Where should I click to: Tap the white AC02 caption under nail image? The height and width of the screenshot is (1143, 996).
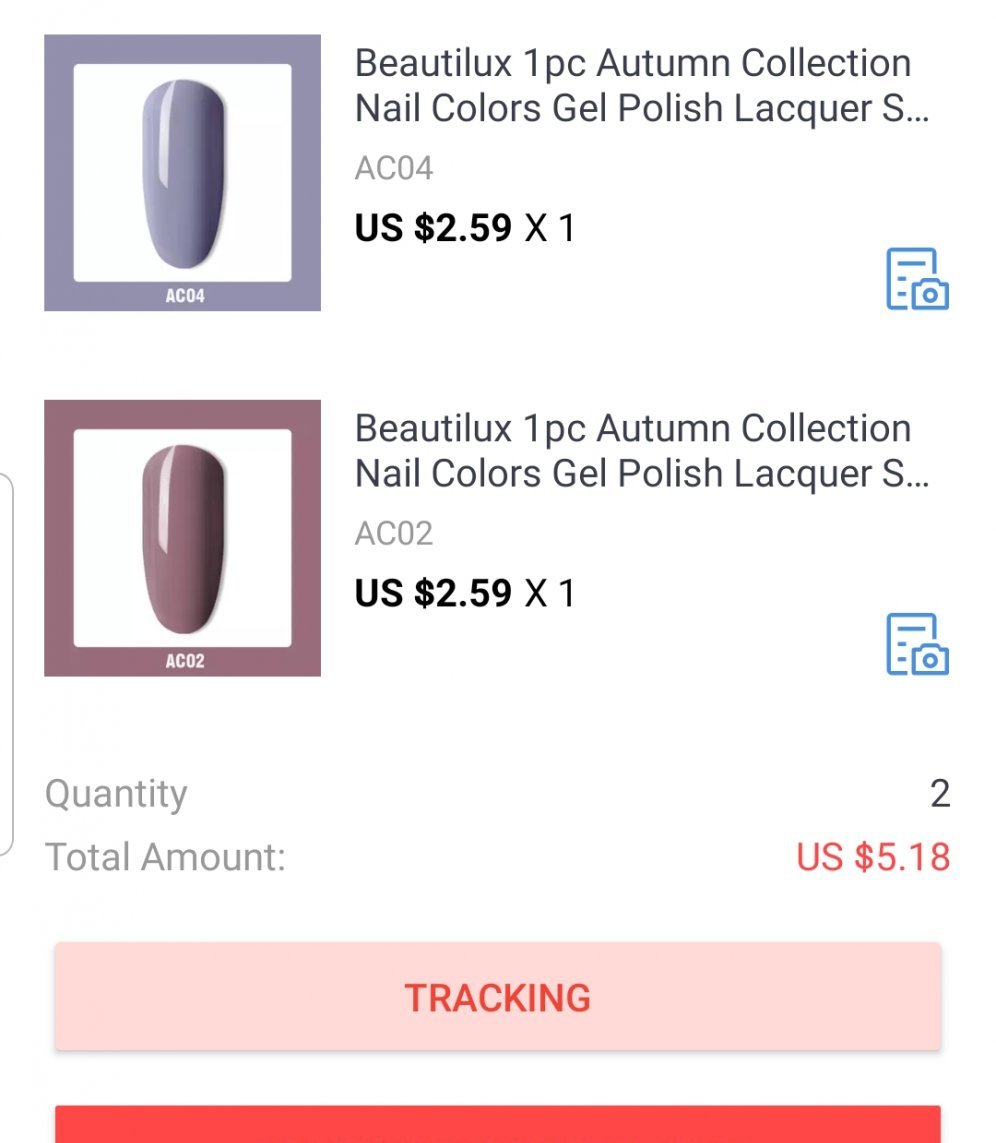185,661
